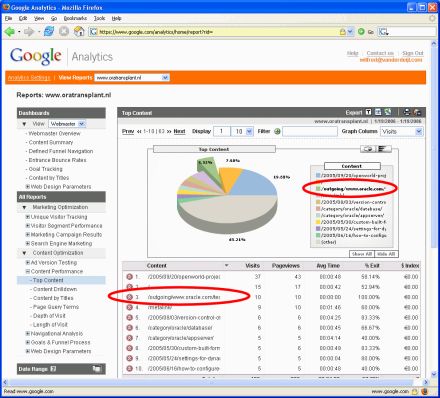Sort by the Pageviews column header
This screenshot has height=398, width=440.
coord(286,266)
